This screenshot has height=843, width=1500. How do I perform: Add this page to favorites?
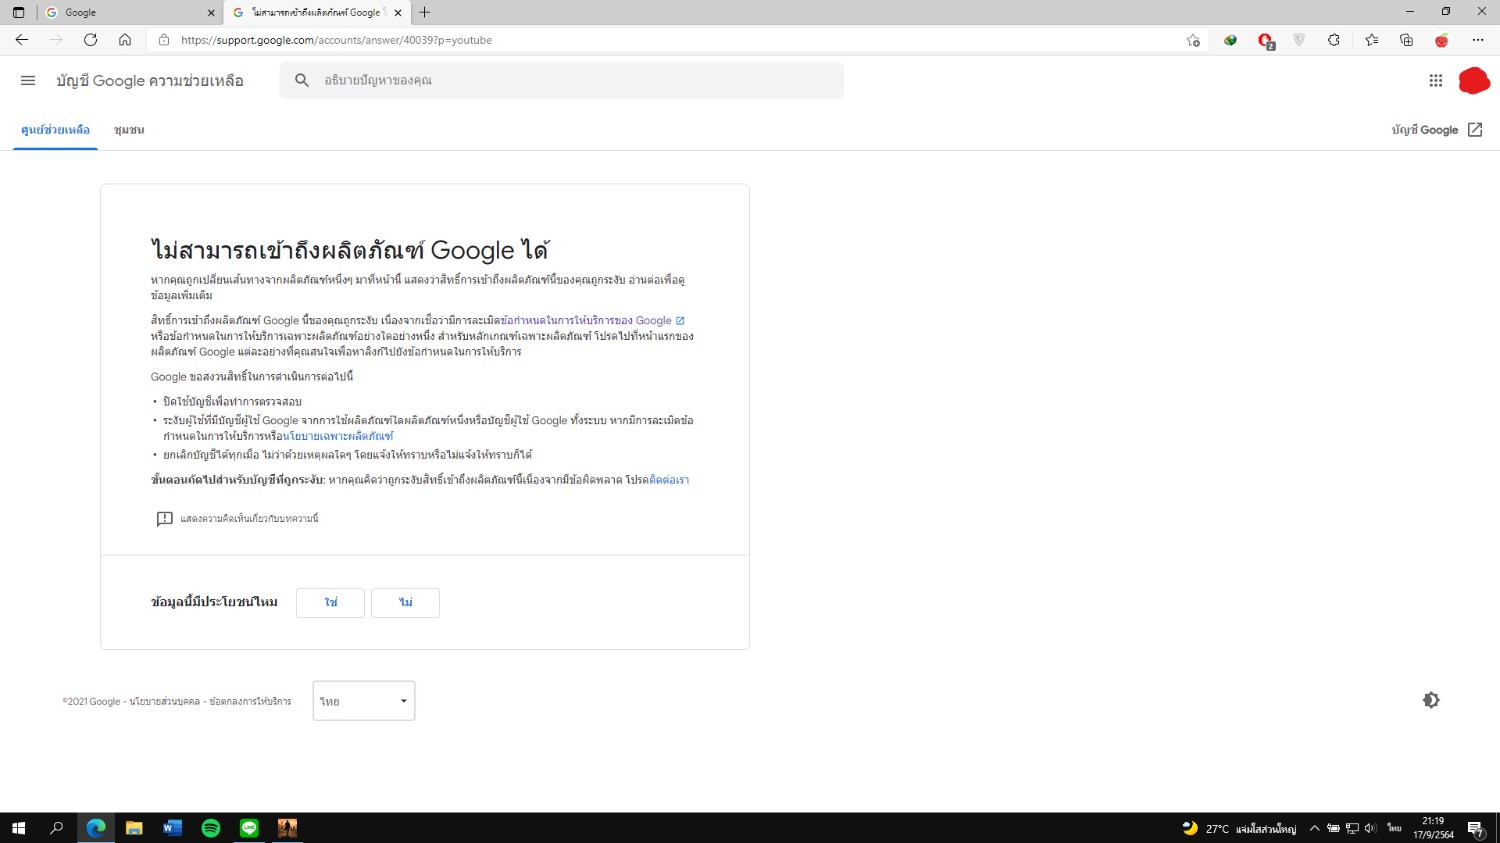coord(1193,40)
